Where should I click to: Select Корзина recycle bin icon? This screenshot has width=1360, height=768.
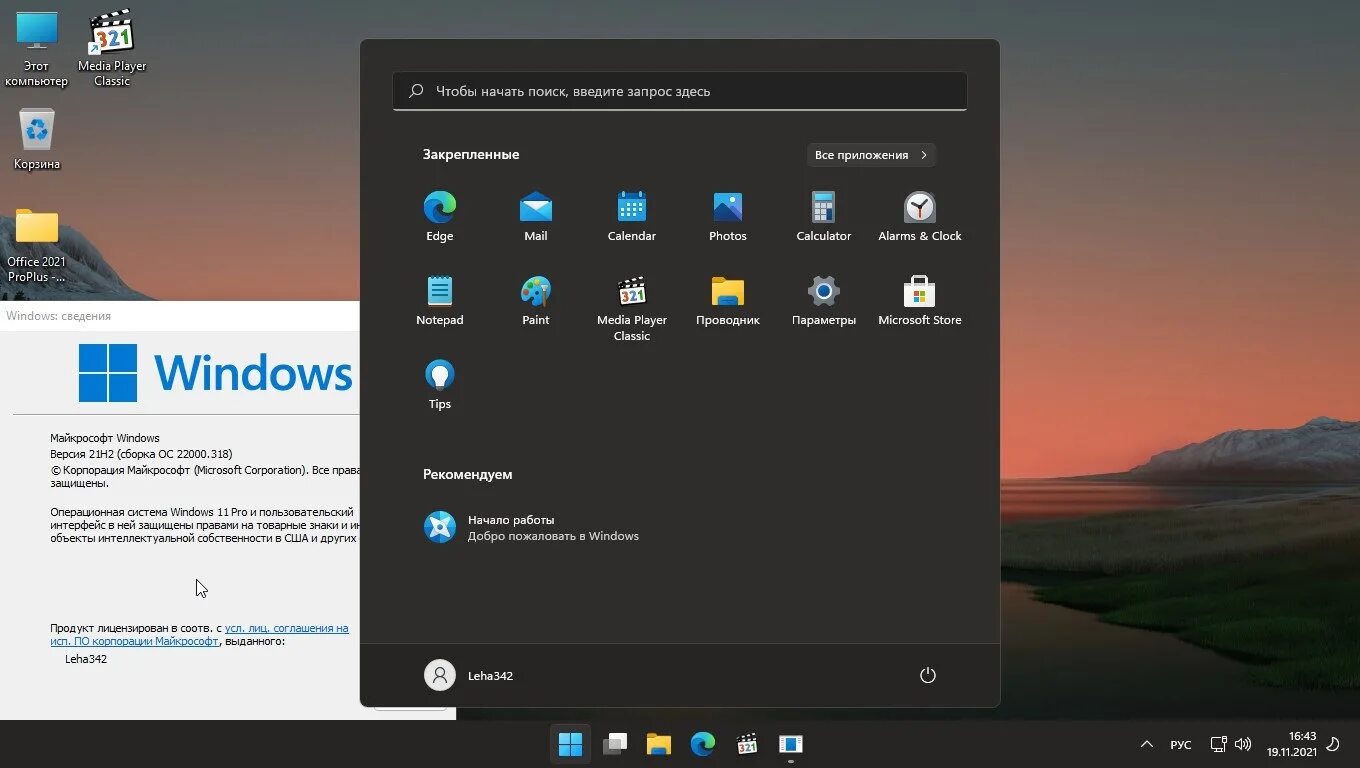pyautogui.click(x=37, y=139)
